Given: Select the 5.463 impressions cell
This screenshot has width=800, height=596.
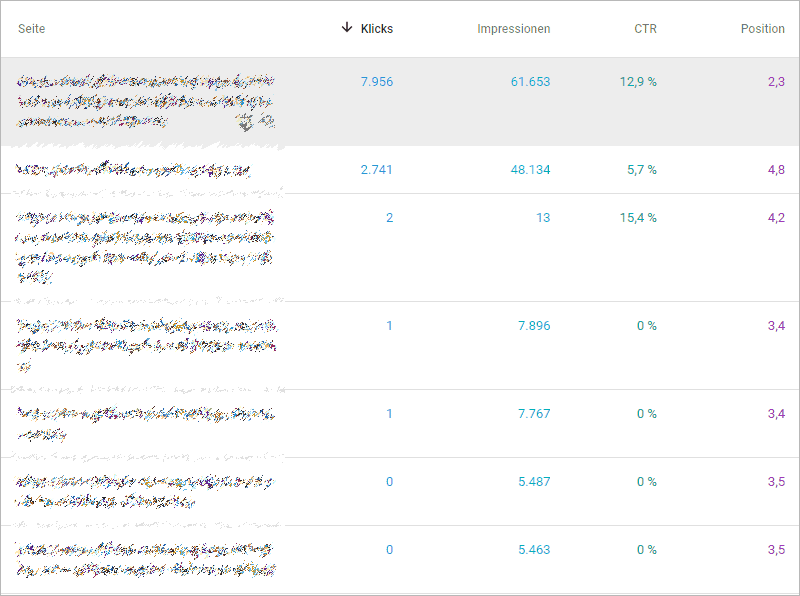Looking at the screenshot, I should click(x=534, y=550).
